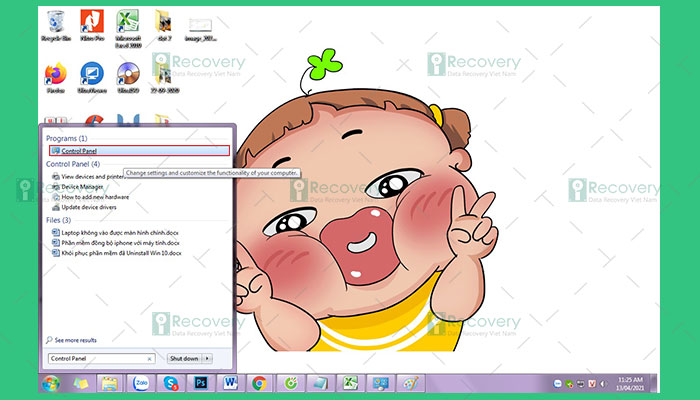Screen dimensions: 700x400
Task: Open How to add new hardware
Action: pyautogui.click(x=90, y=197)
